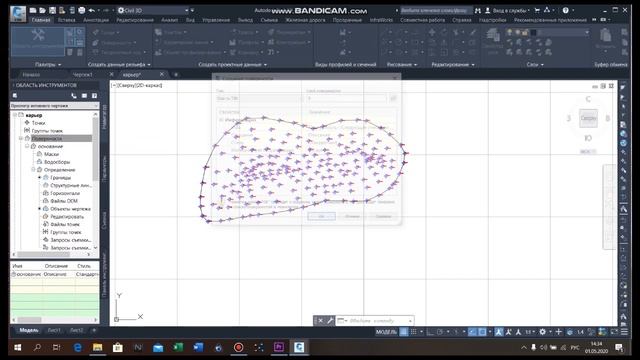Open the Аннотации ribbon tab

click(x=96, y=20)
